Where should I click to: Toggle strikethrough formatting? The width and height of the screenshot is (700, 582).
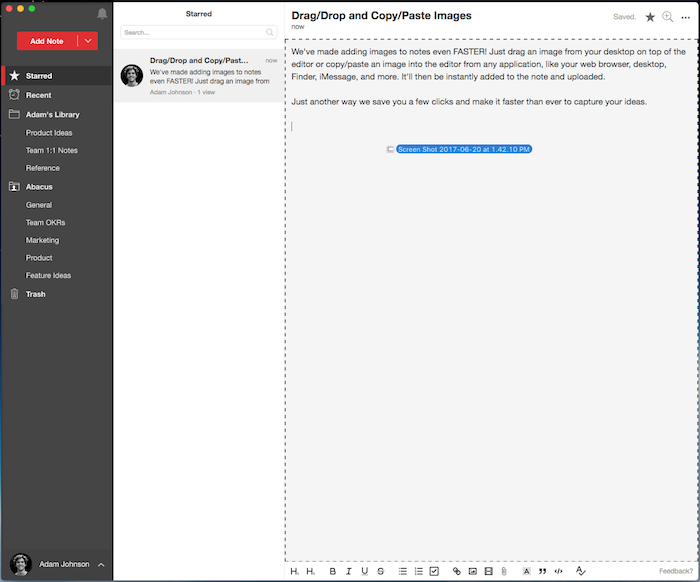(x=380, y=571)
